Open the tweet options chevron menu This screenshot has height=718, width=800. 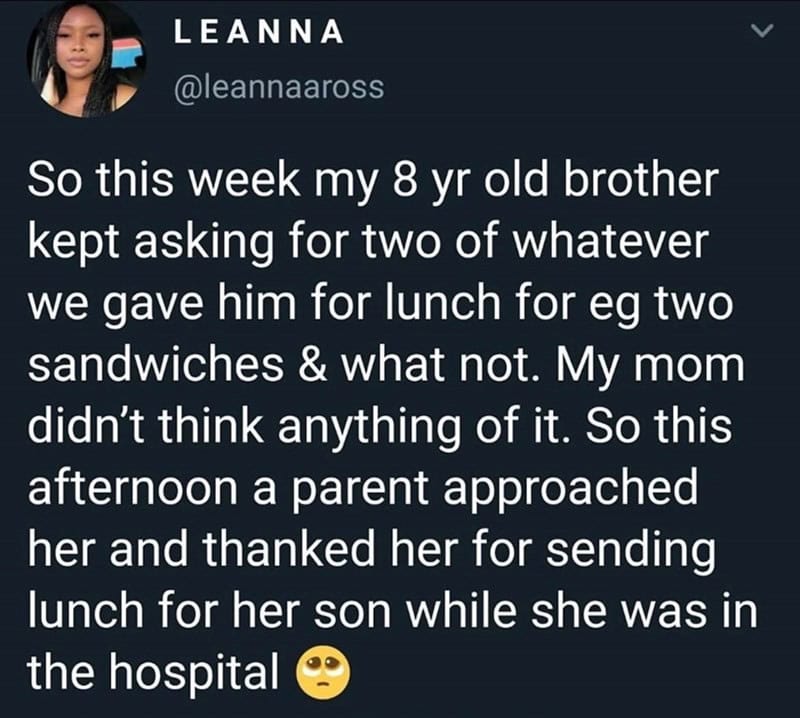click(x=762, y=31)
